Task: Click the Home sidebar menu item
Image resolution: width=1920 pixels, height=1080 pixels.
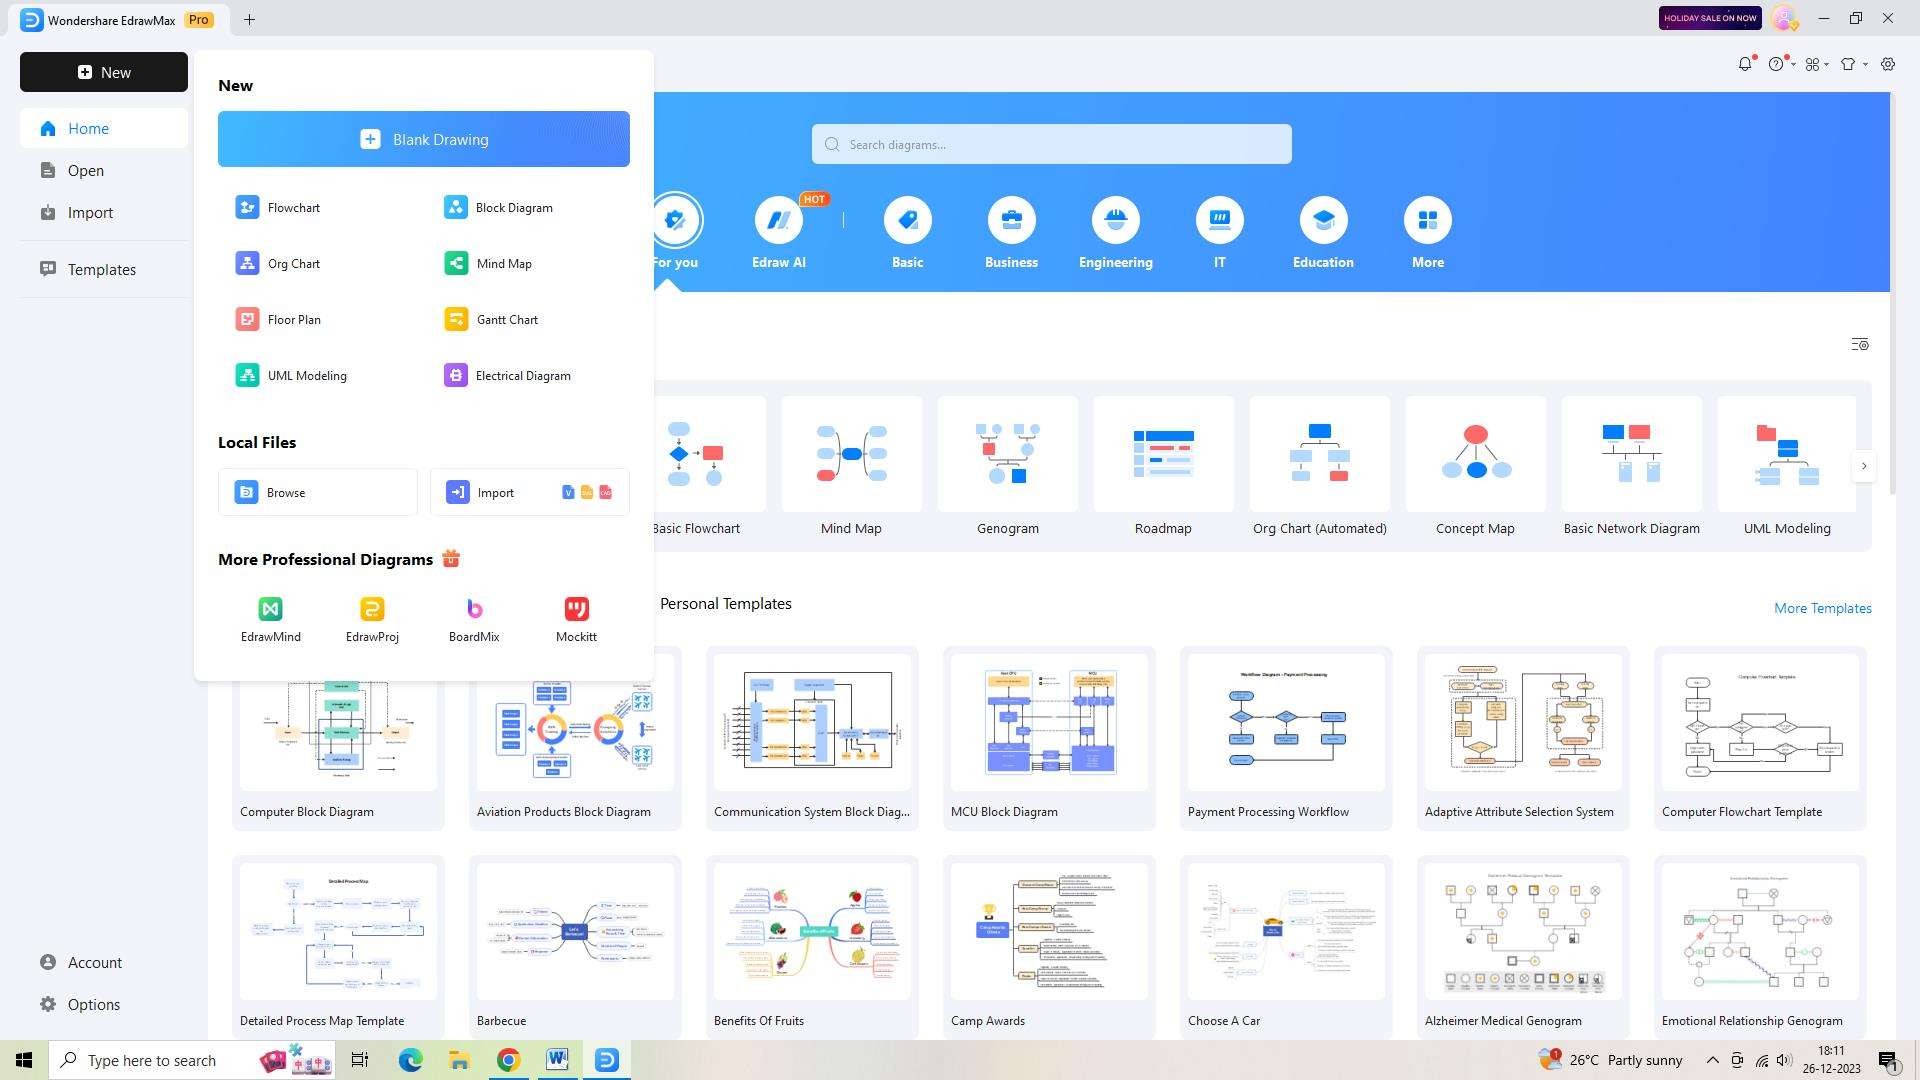Action: click(x=87, y=128)
